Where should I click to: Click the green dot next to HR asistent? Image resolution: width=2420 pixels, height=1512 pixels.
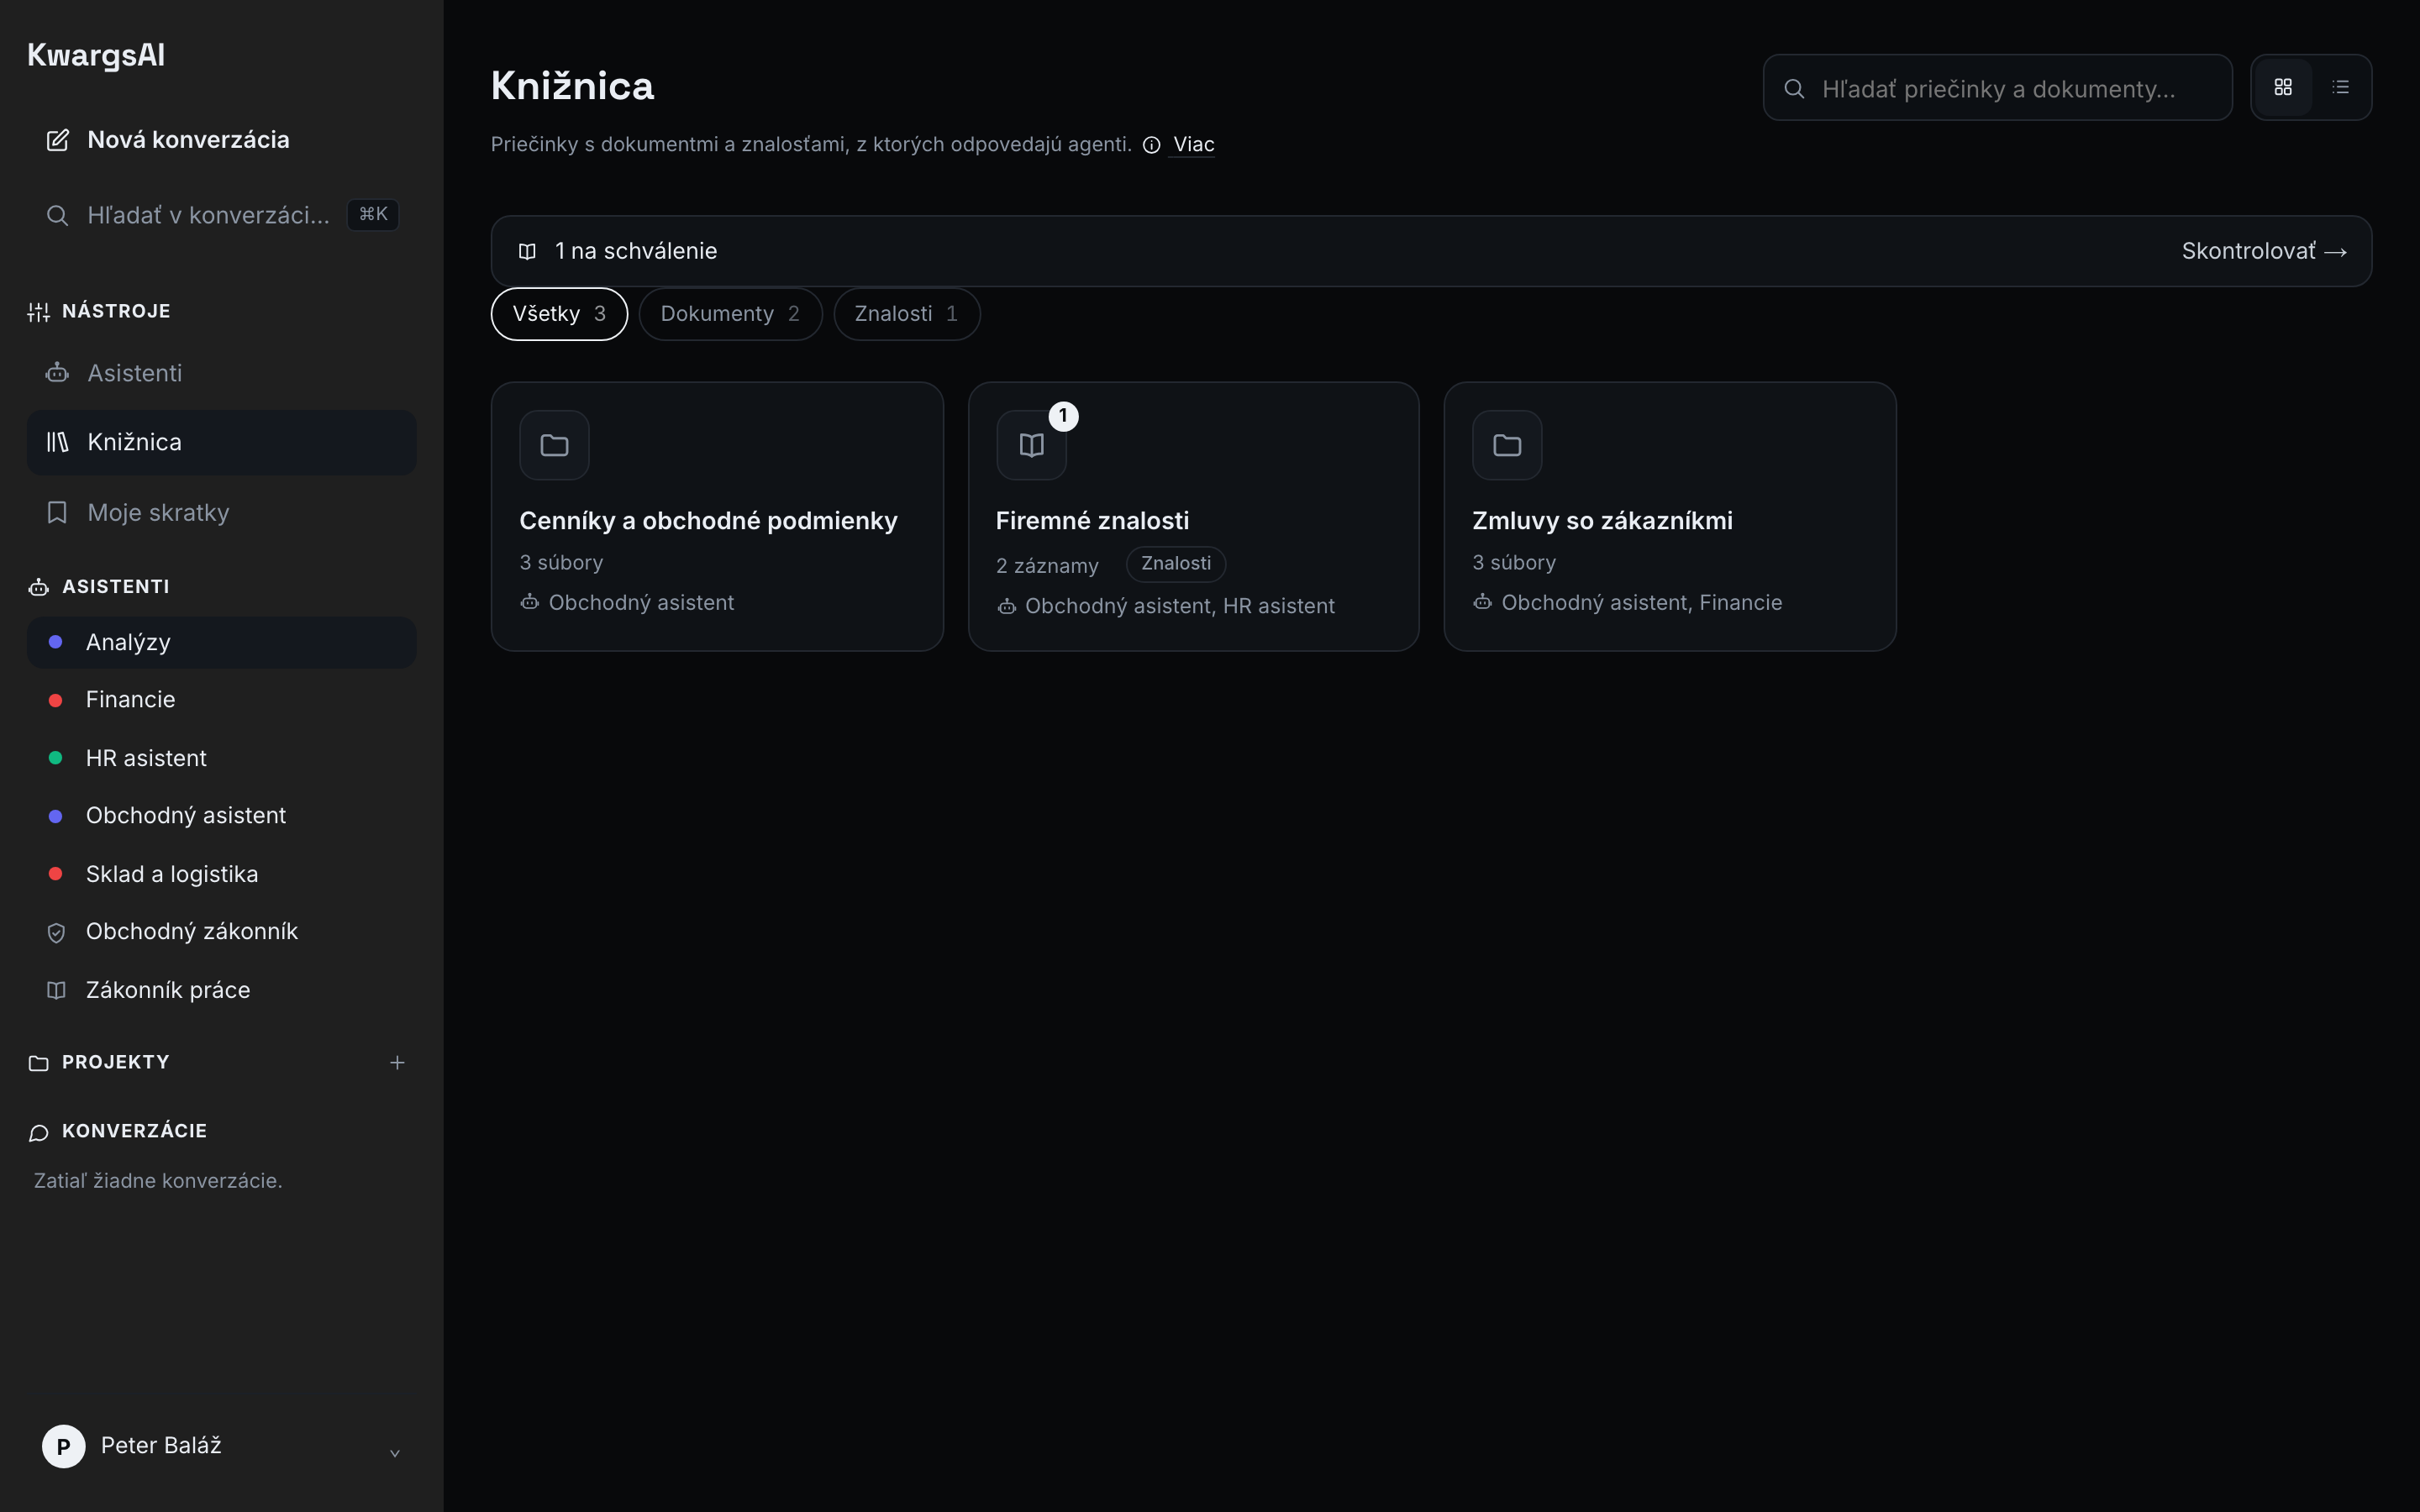point(56,758)
